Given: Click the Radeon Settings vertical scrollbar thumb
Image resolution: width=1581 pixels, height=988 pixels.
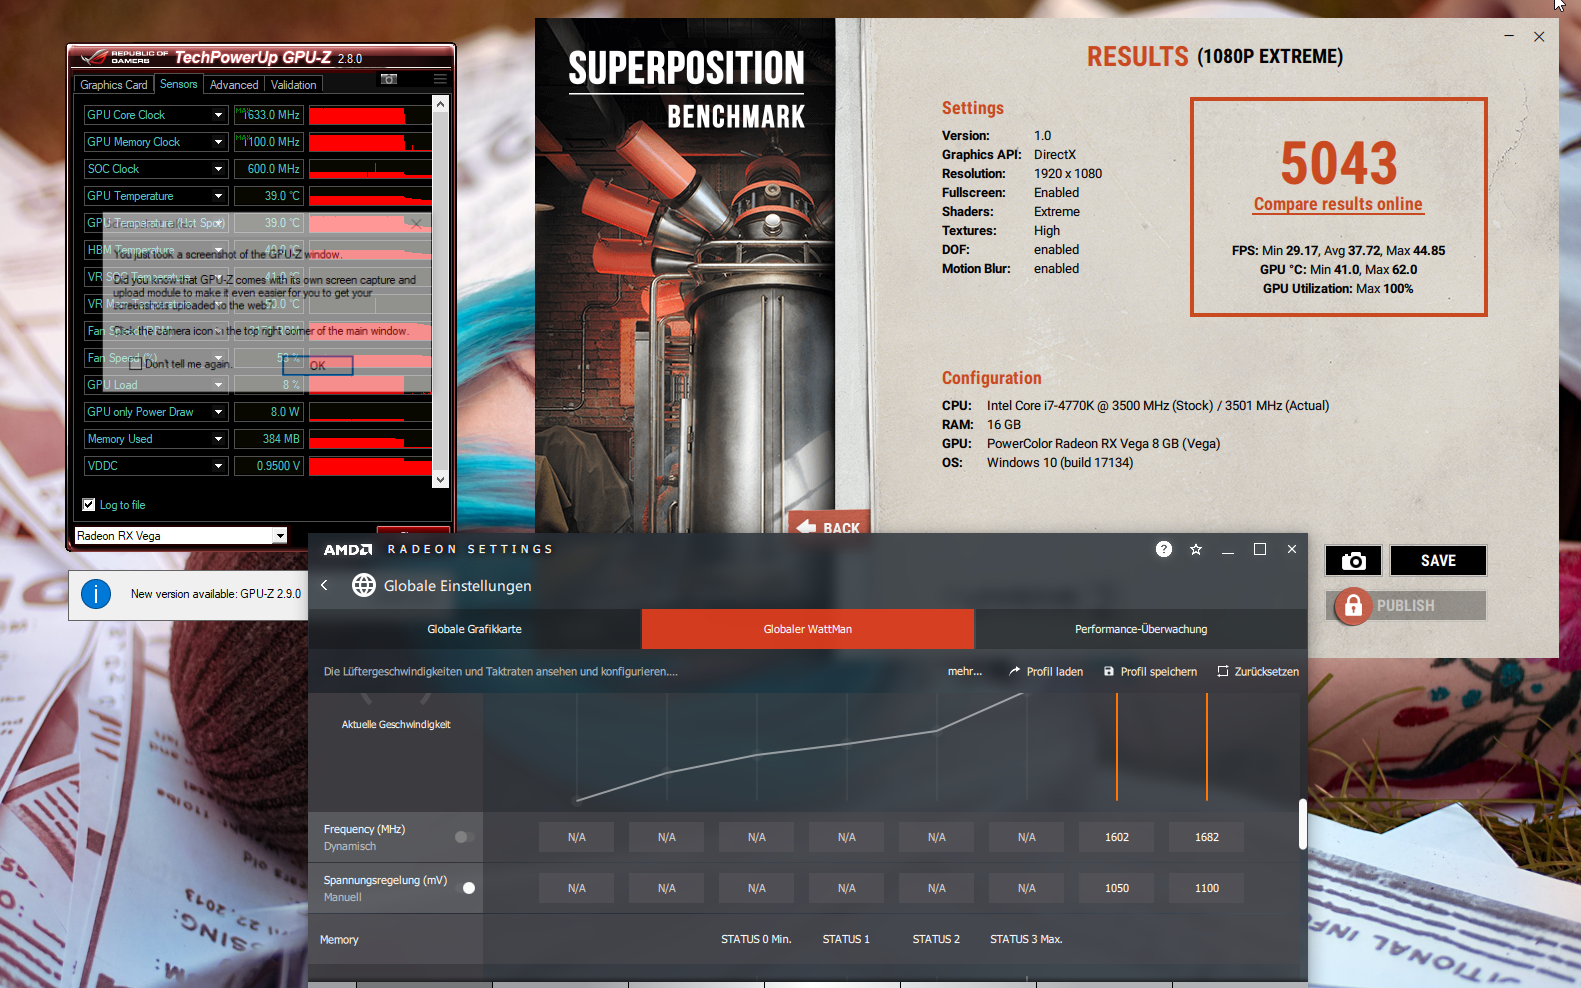Looking at the screenshot, I should [1303, 824].
